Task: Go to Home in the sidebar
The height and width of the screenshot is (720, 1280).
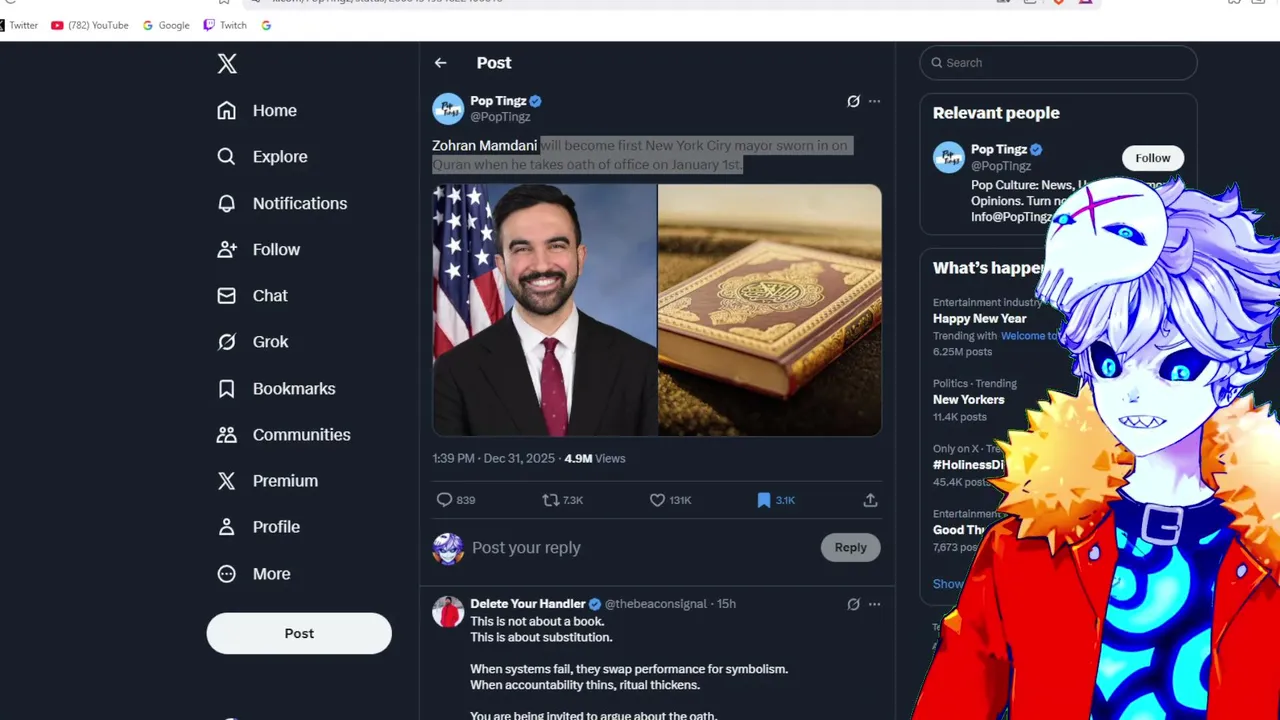Action: tap(257, 110)
